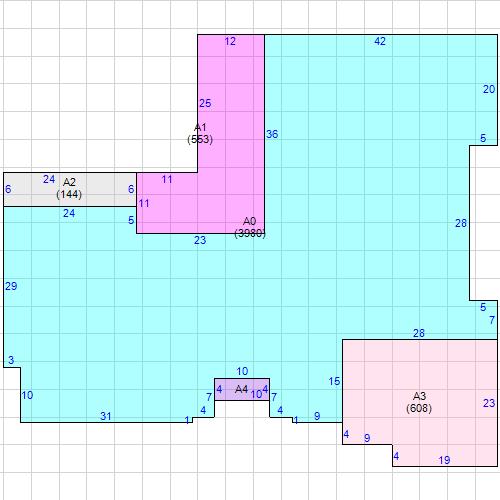Viewport: 500px width, 500px height.
Task: Click the 10 dimension inside the A4 area
Action: [x=256, y=395]
